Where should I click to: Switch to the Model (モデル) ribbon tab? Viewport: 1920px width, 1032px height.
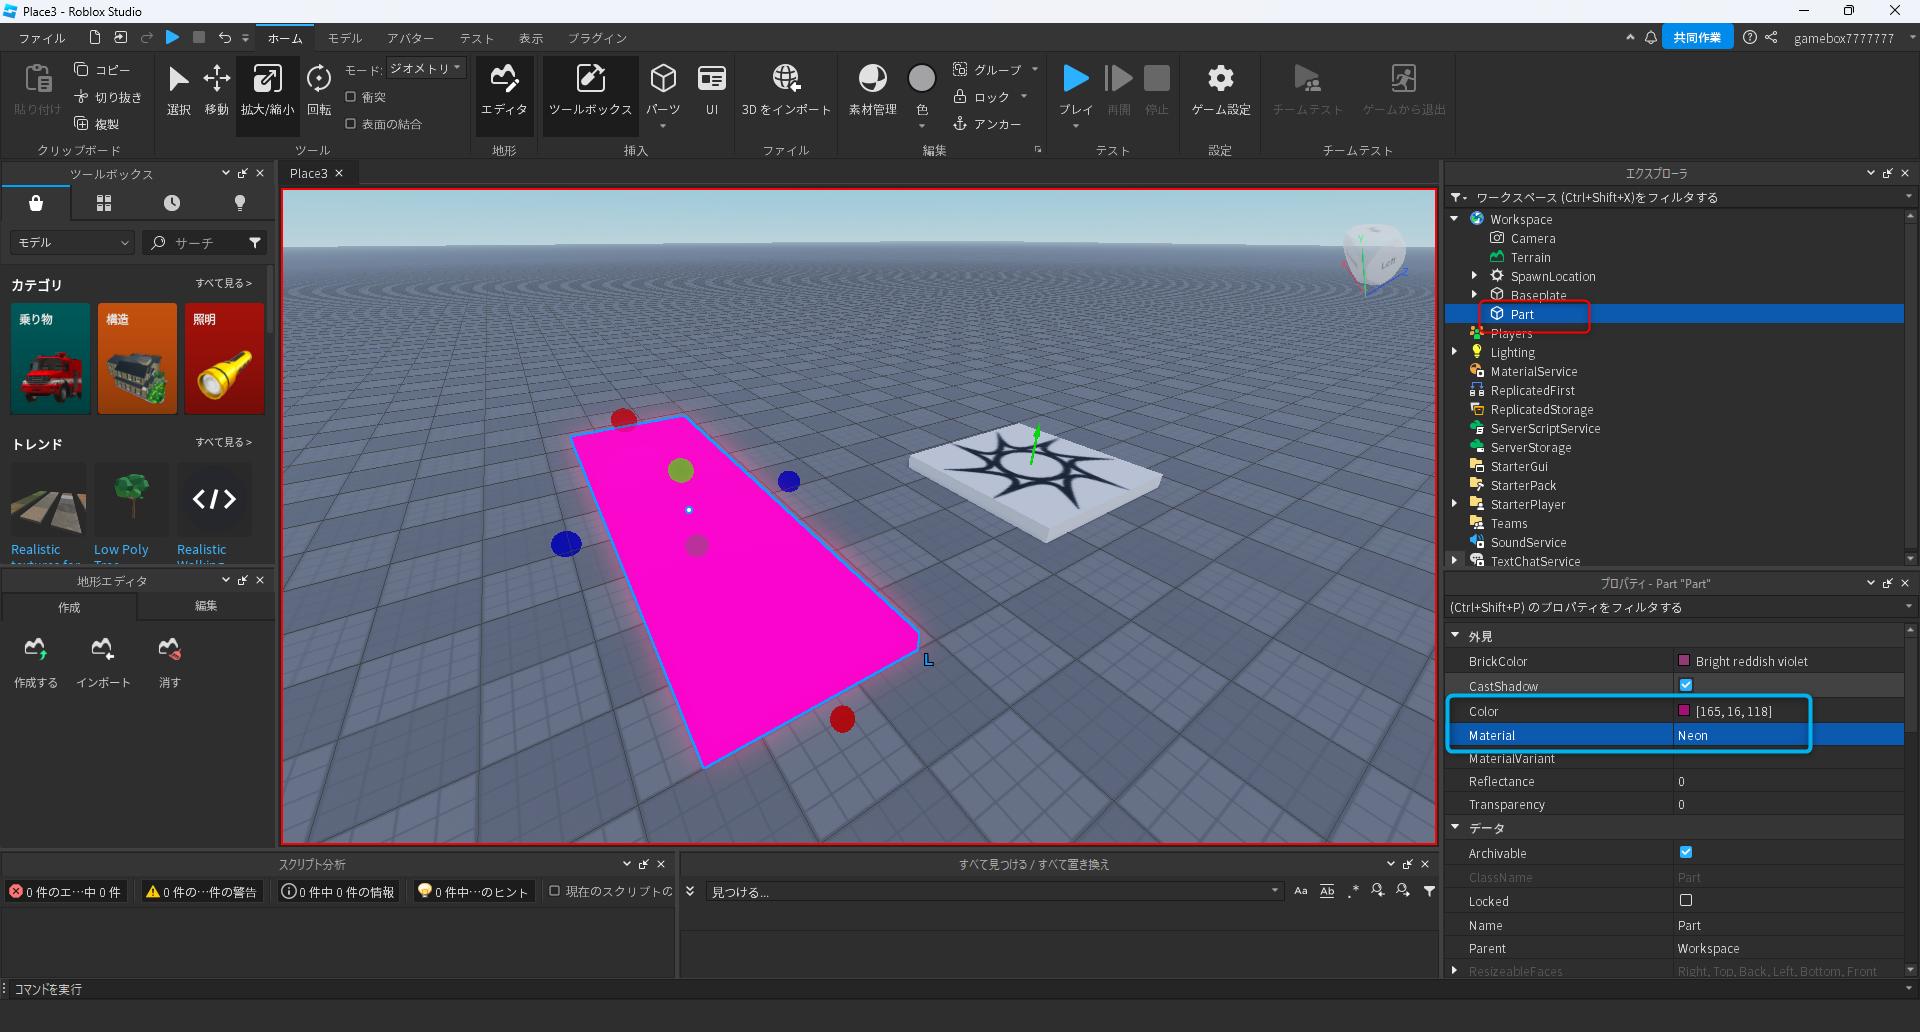point(345,38)
